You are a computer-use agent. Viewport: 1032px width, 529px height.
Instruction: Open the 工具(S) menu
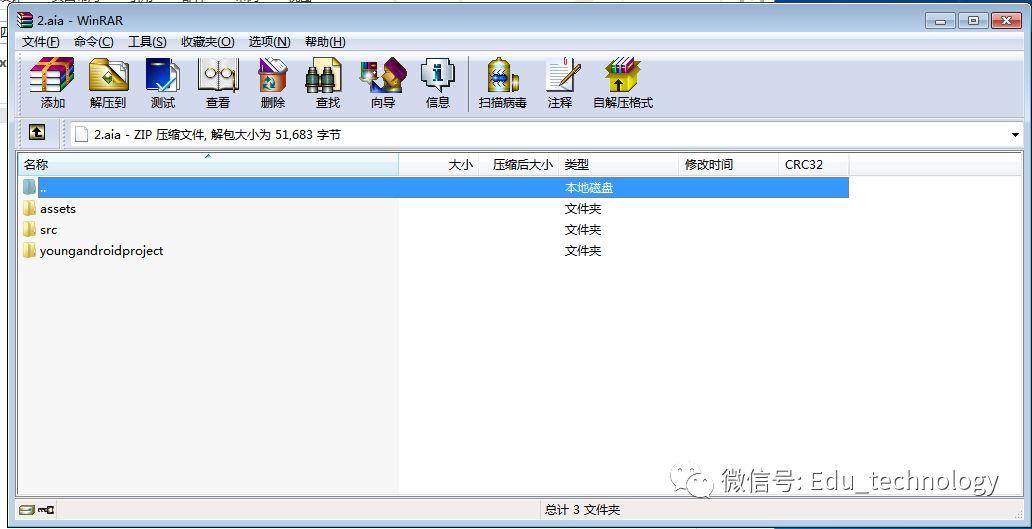click(x=147, y=42)
